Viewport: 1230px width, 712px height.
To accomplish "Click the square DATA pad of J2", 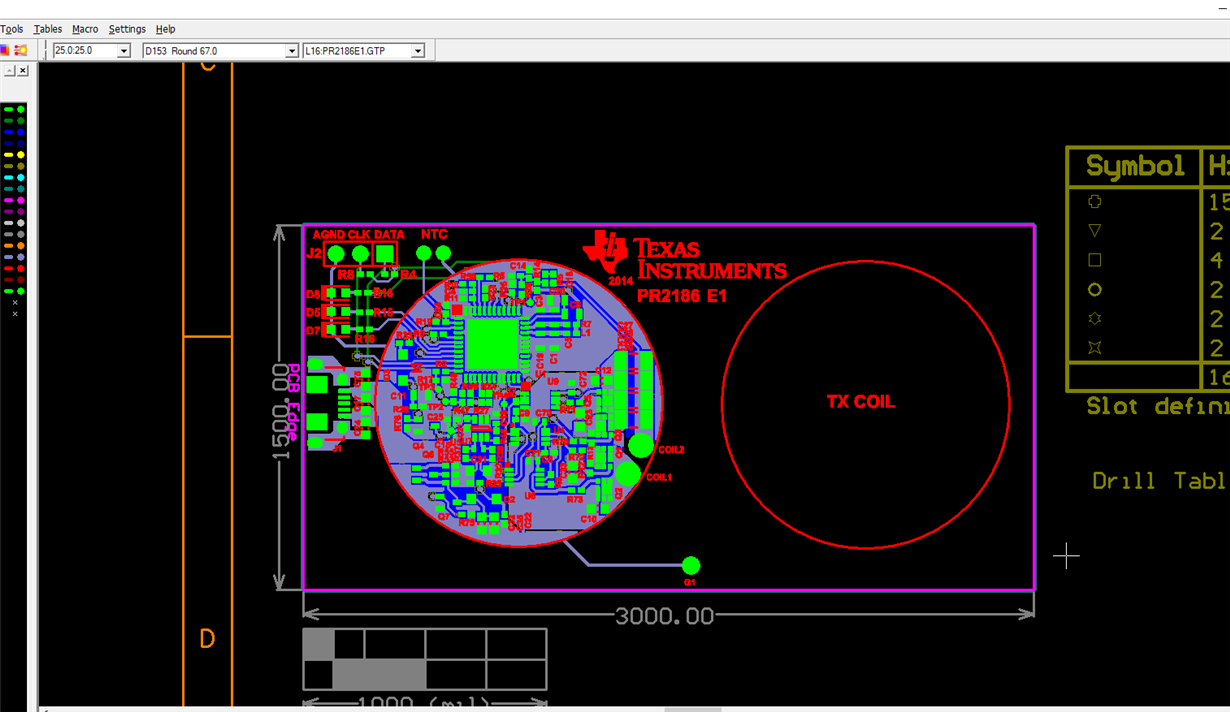I will [385, 253].
